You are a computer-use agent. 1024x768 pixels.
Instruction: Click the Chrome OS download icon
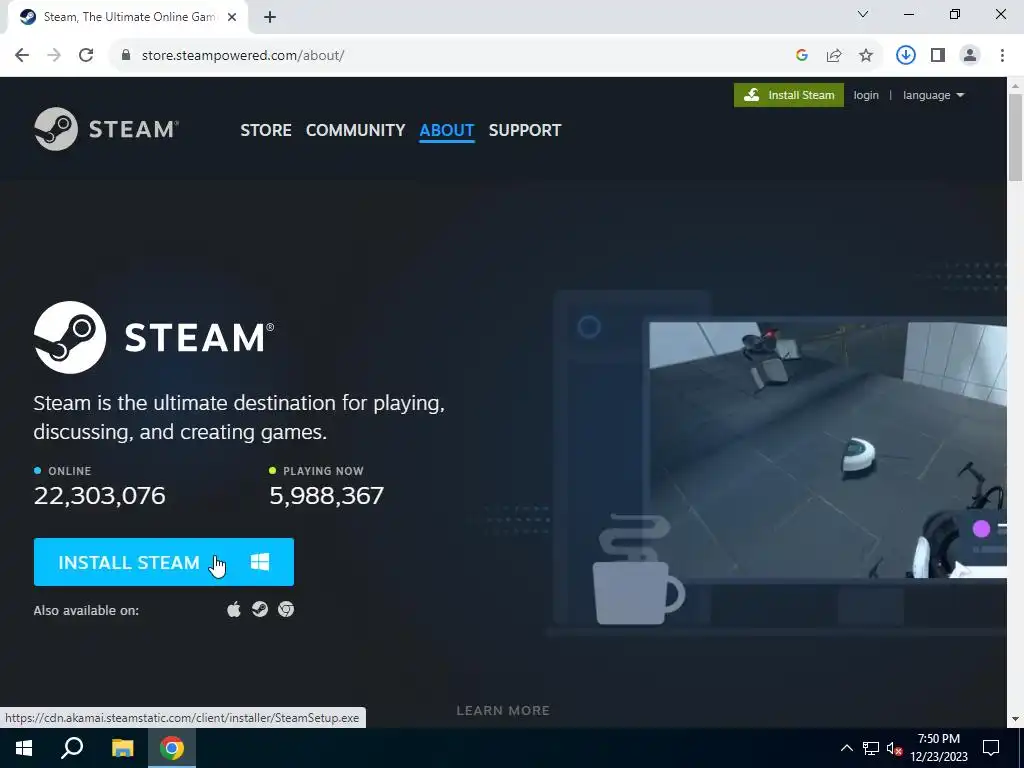coord(286,609)
